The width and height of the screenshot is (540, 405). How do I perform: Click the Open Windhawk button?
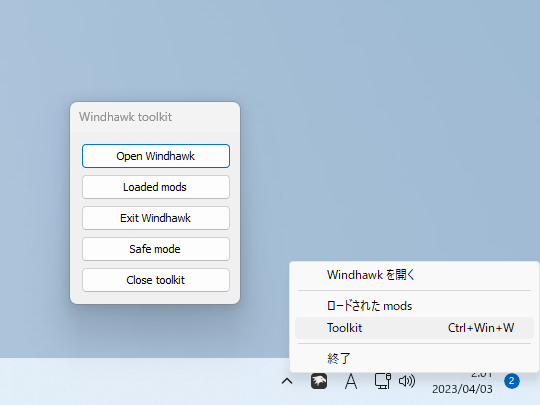point(156,156)
